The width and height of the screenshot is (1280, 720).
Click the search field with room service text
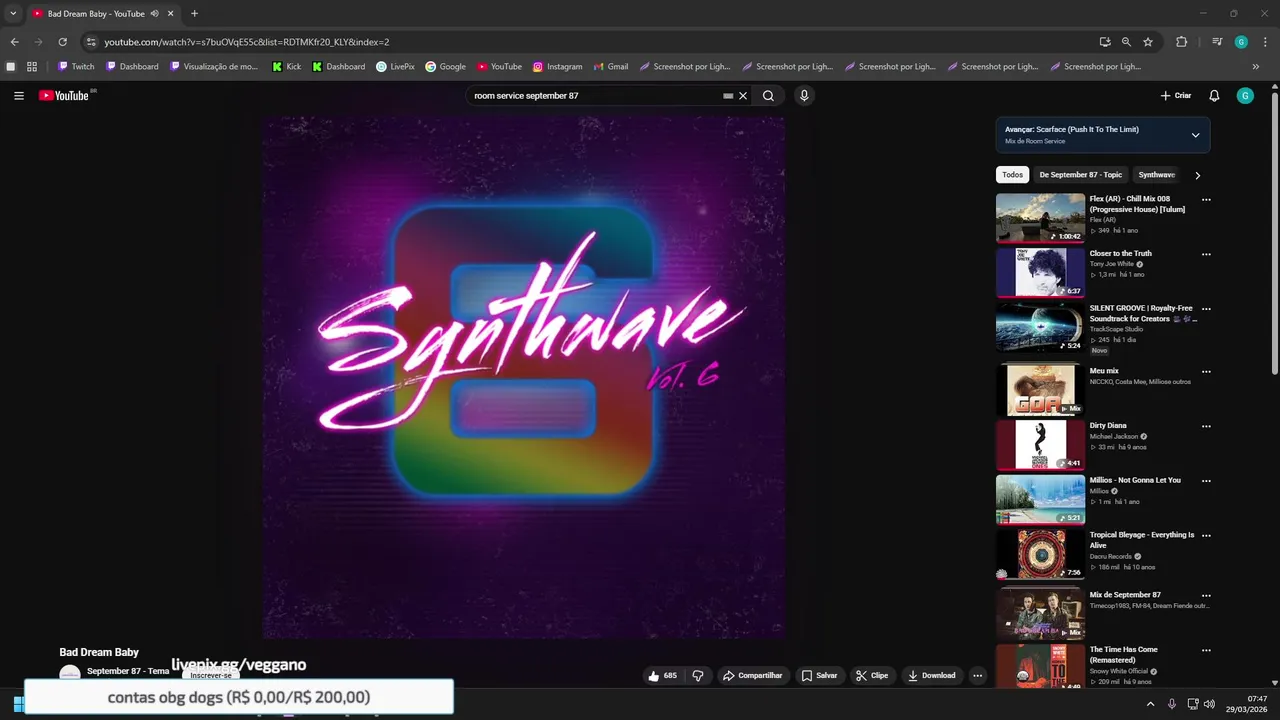(x=595, y=96)
